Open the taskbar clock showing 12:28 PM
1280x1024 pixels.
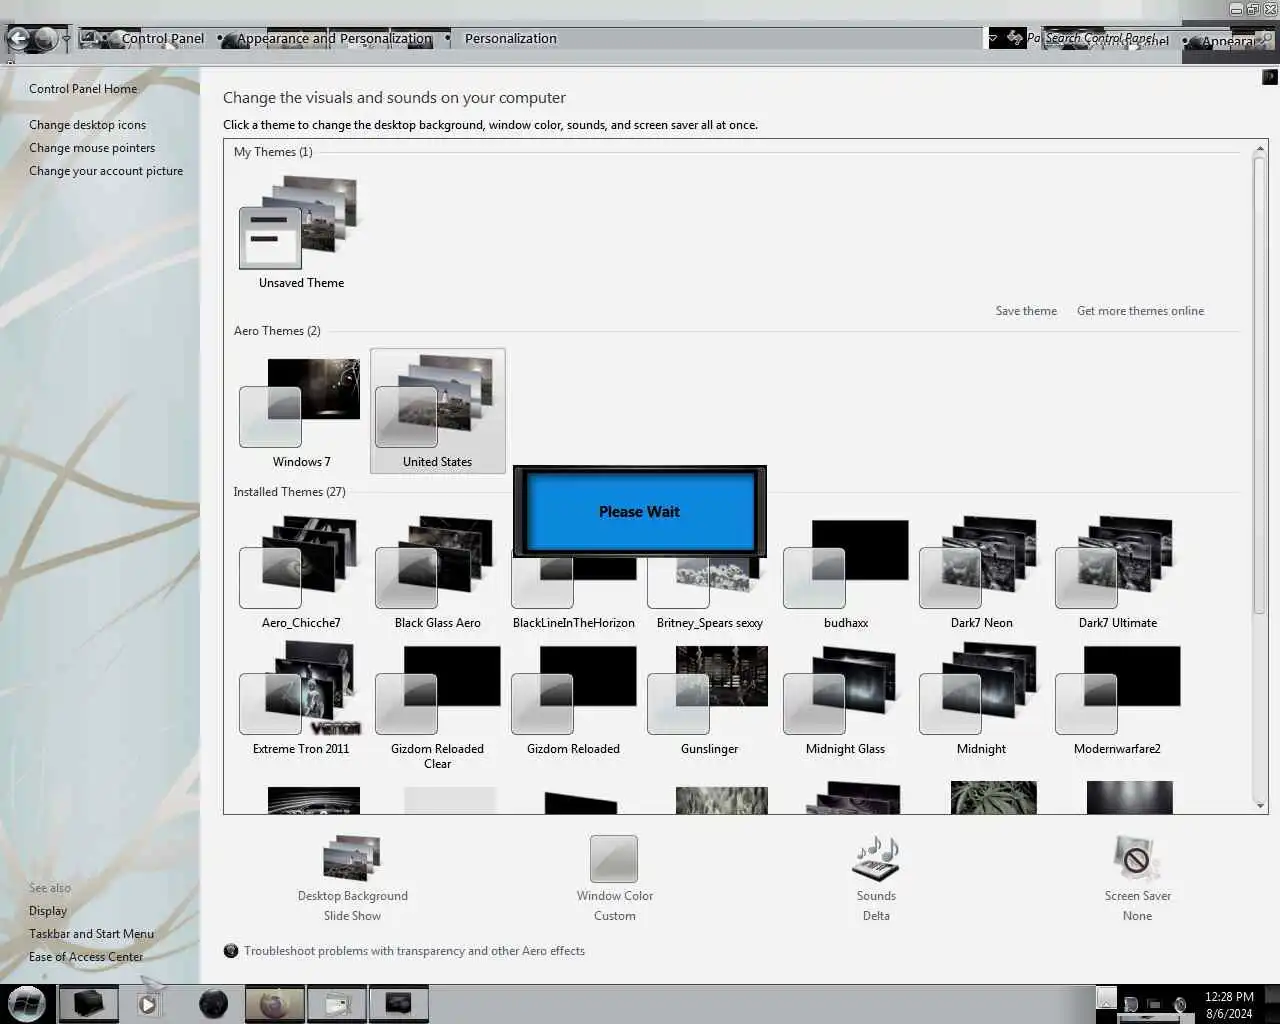point(1229,1005)
